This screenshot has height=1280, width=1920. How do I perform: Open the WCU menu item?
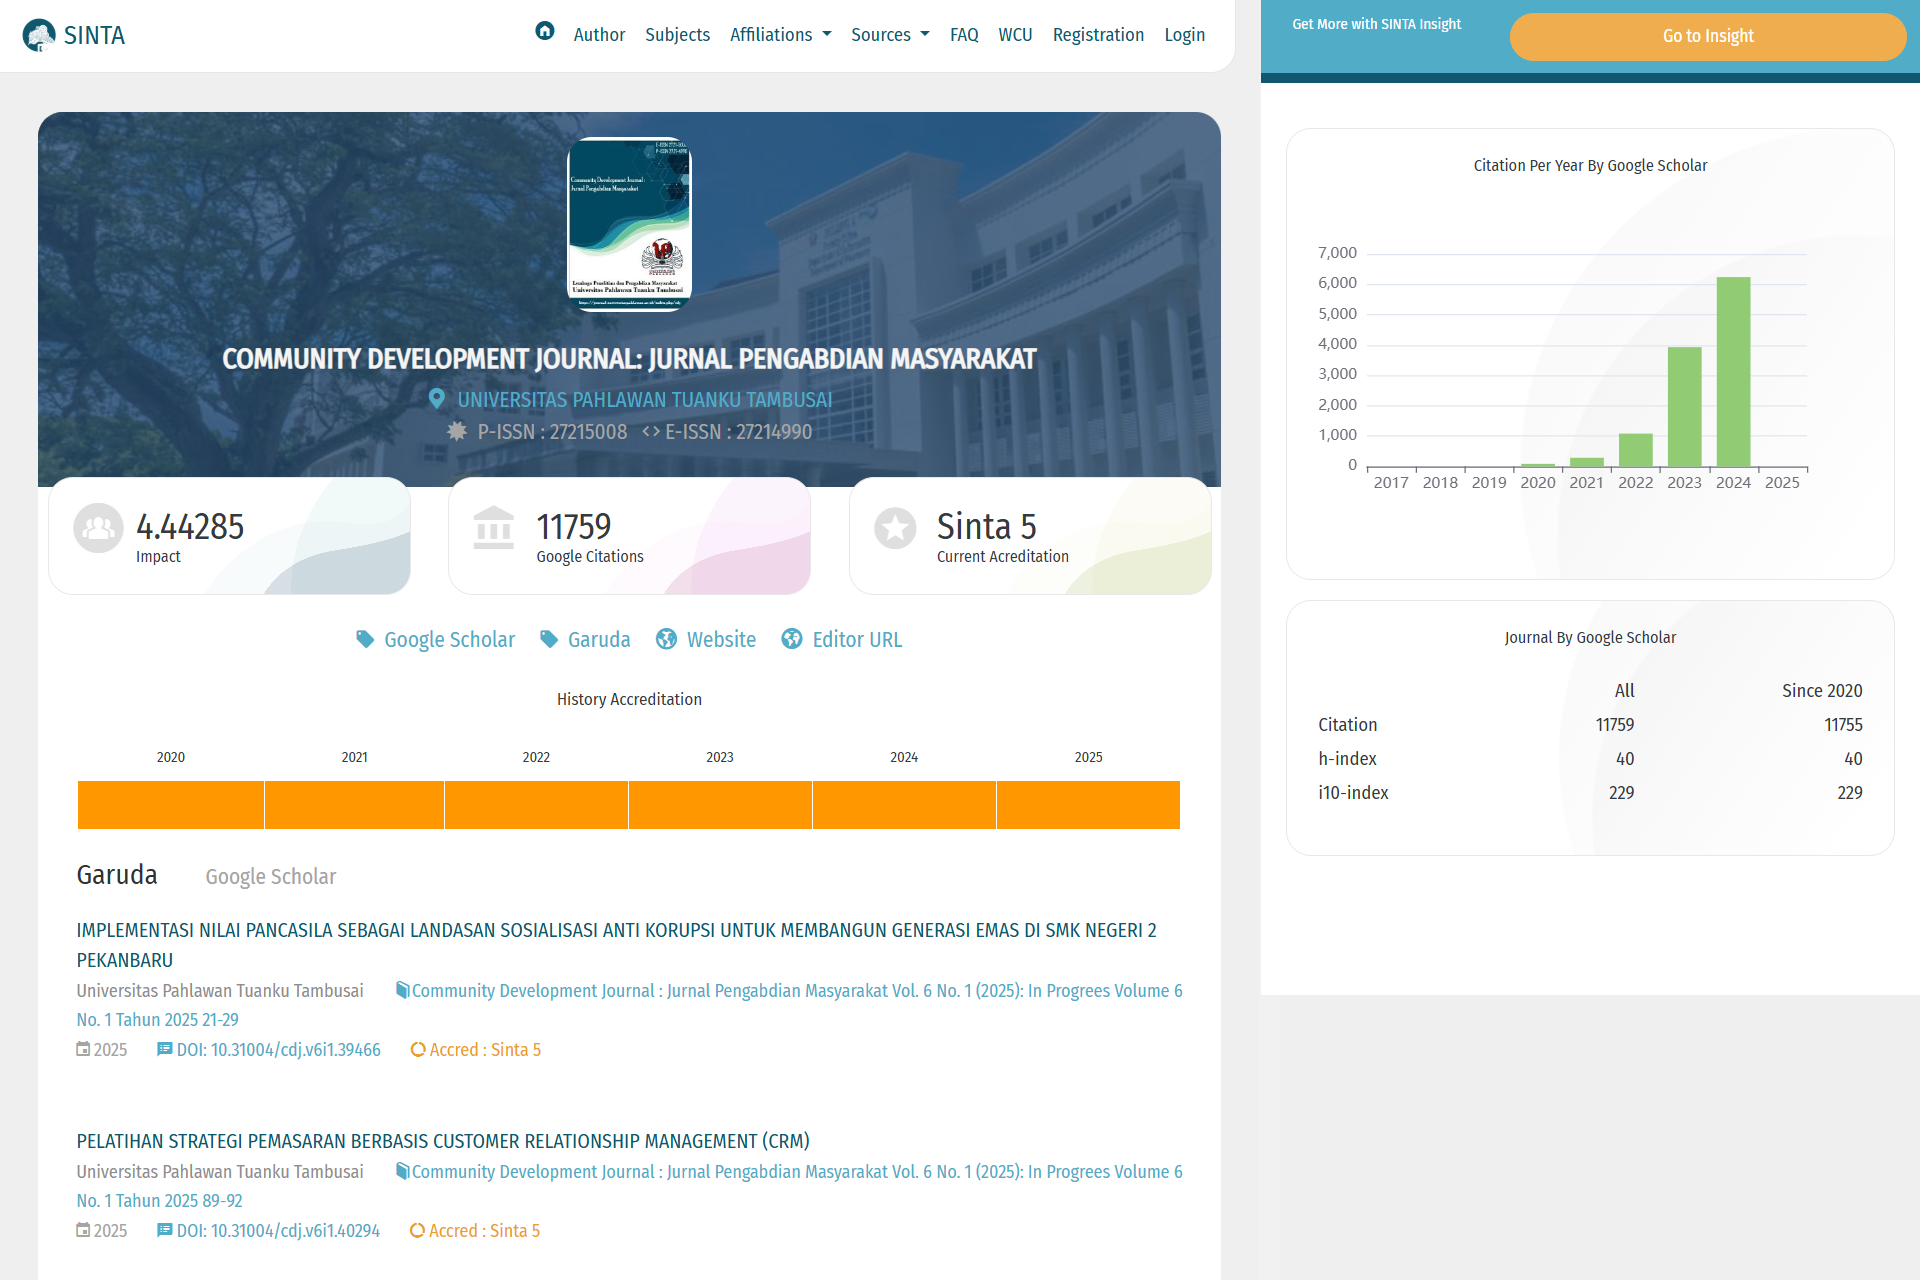click(1015, 35)
